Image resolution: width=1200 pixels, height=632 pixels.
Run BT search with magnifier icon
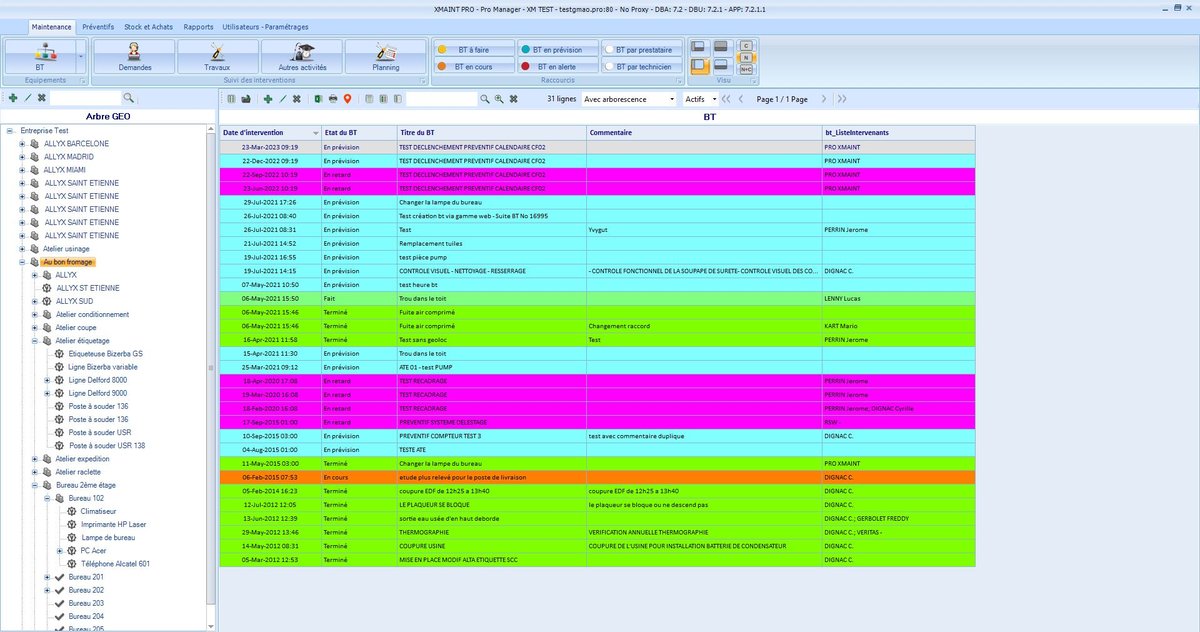click(x=484, y=99)
